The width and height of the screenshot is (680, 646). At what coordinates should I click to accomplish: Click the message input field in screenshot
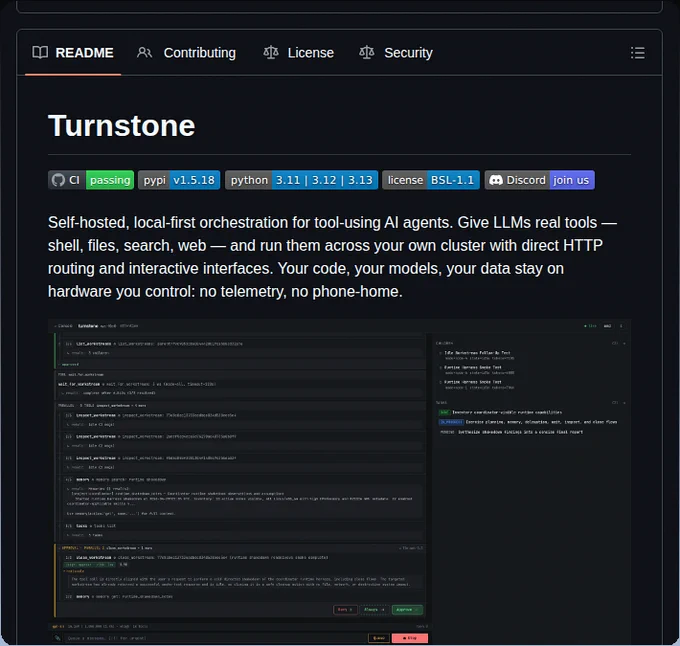pyautogui.click(x=215, y=638)
